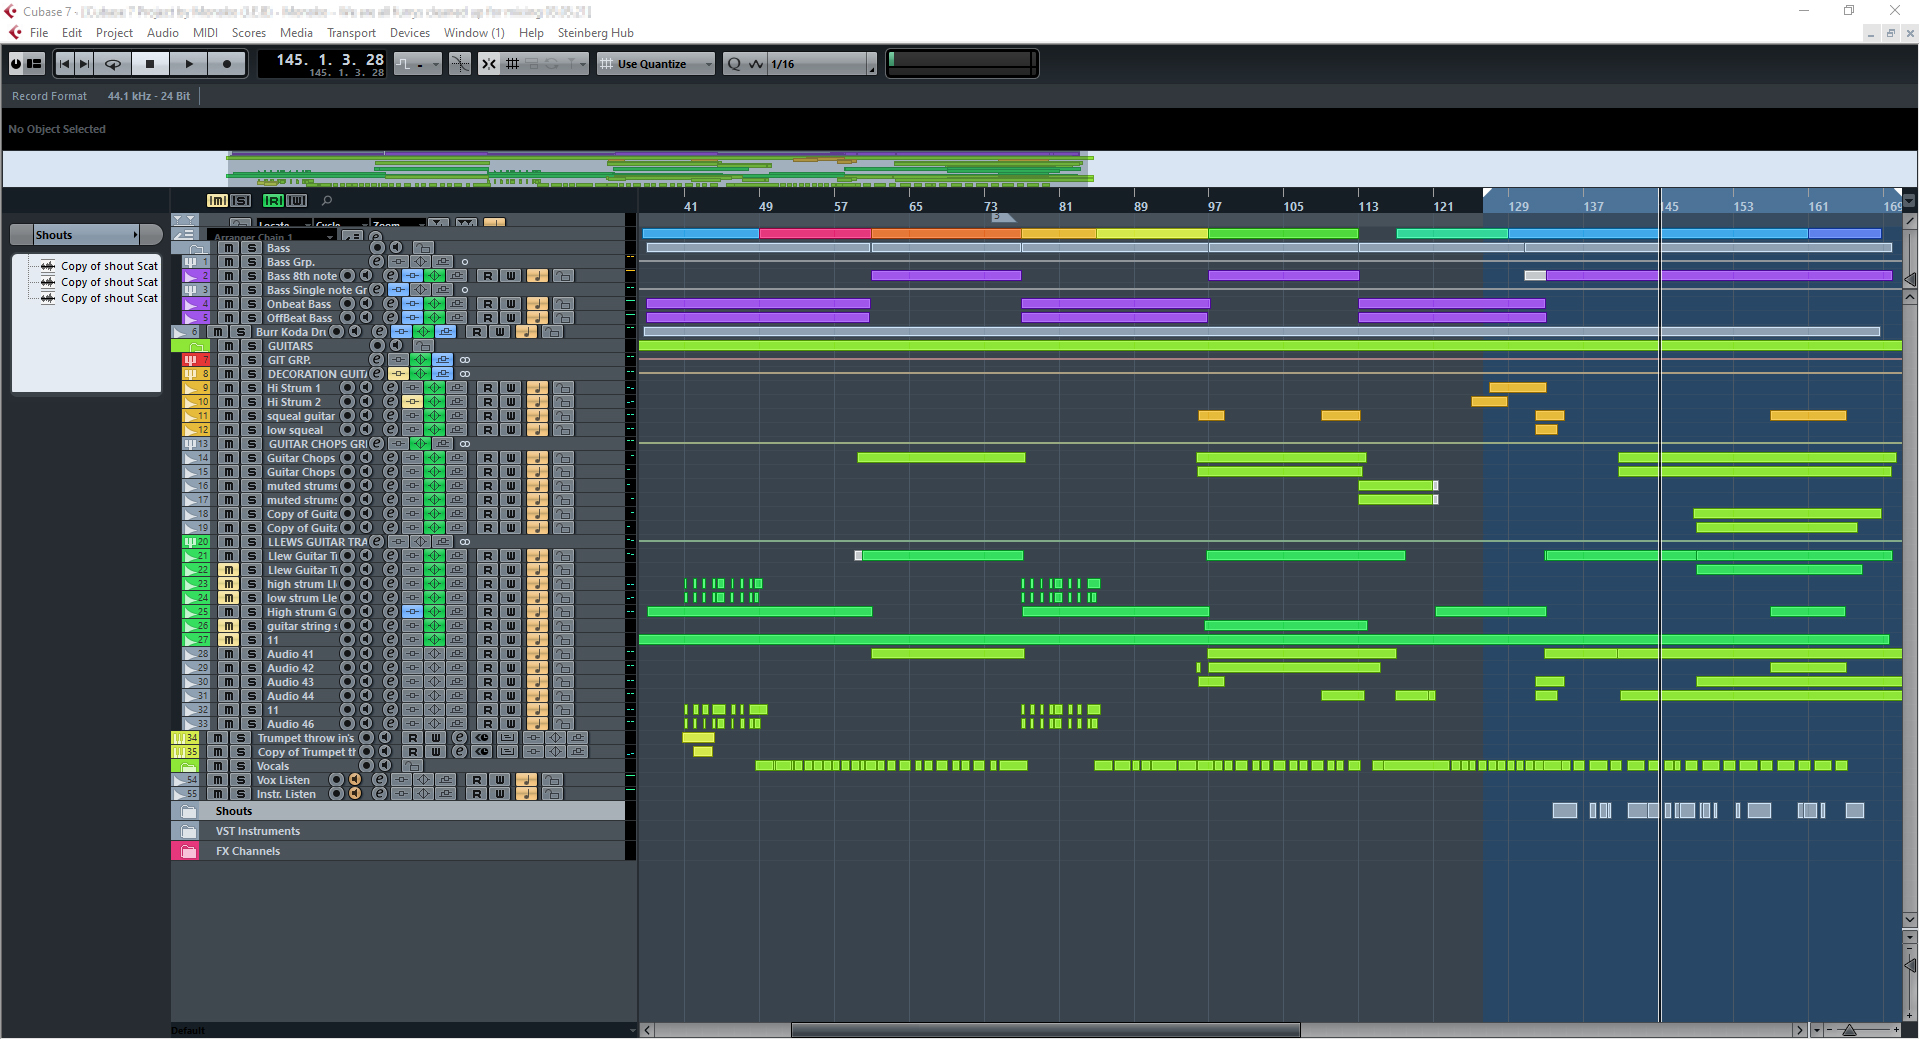1920x1040 pixels.
Task: Unmute the high strum track 23
Action: 229,584
